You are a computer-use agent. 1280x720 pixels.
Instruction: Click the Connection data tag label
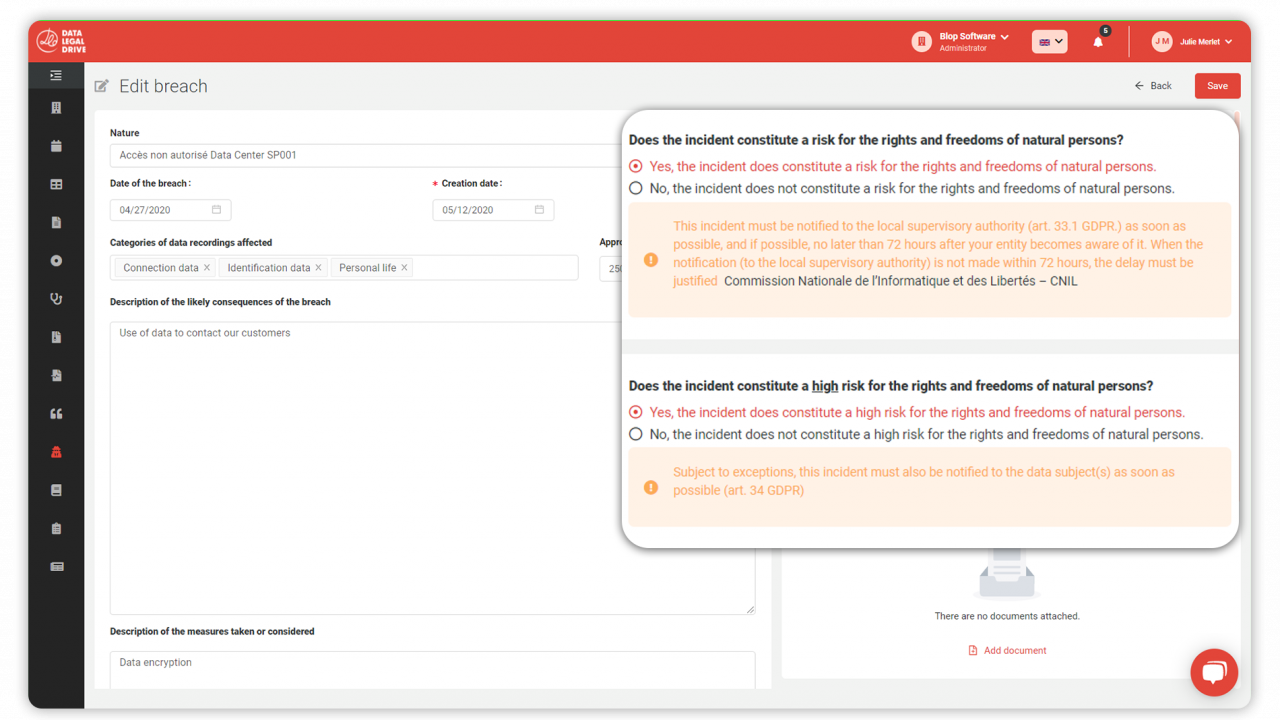(x=161, y=268)
